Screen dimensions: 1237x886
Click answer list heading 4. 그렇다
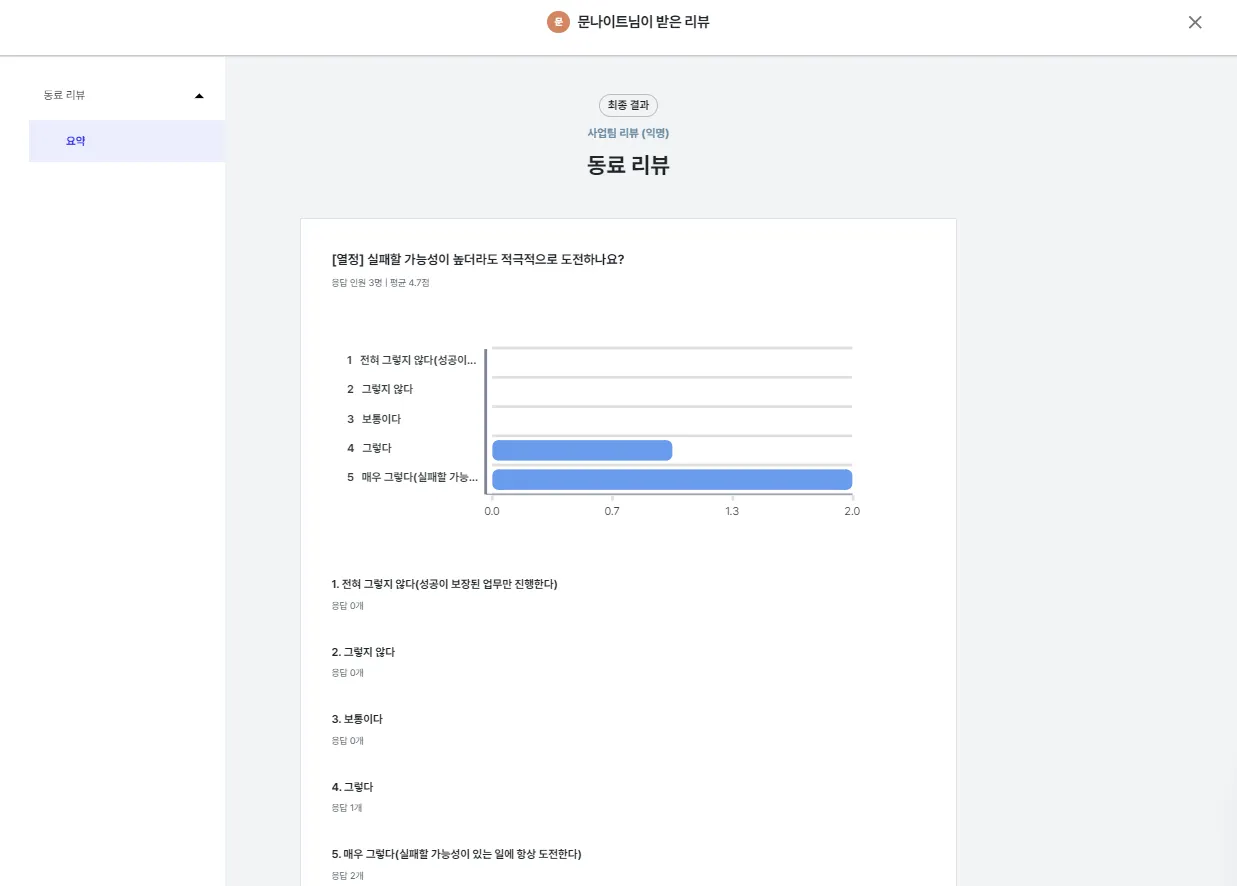pyautogui.click(x=352, y=787)
